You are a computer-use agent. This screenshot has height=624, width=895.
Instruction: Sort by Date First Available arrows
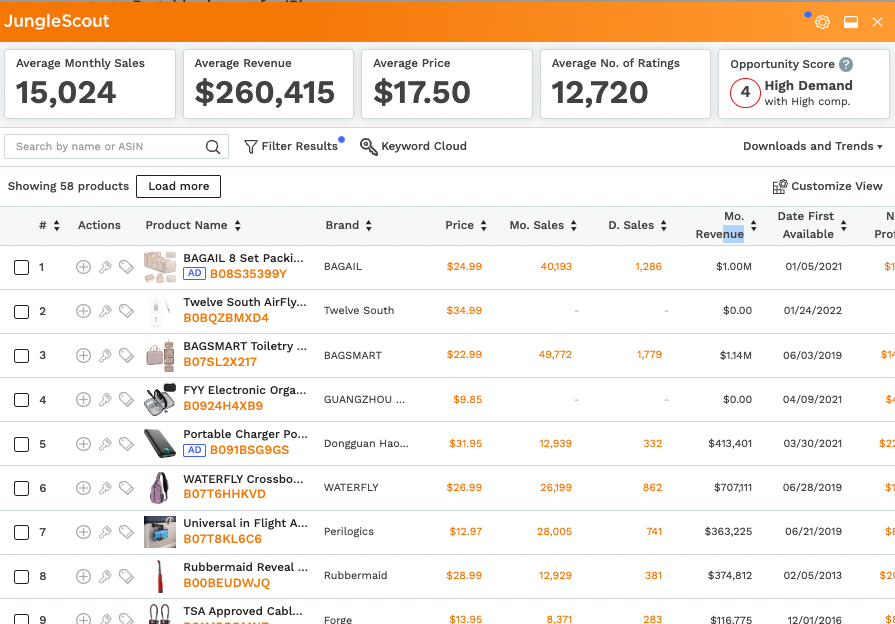pos(844,226)
